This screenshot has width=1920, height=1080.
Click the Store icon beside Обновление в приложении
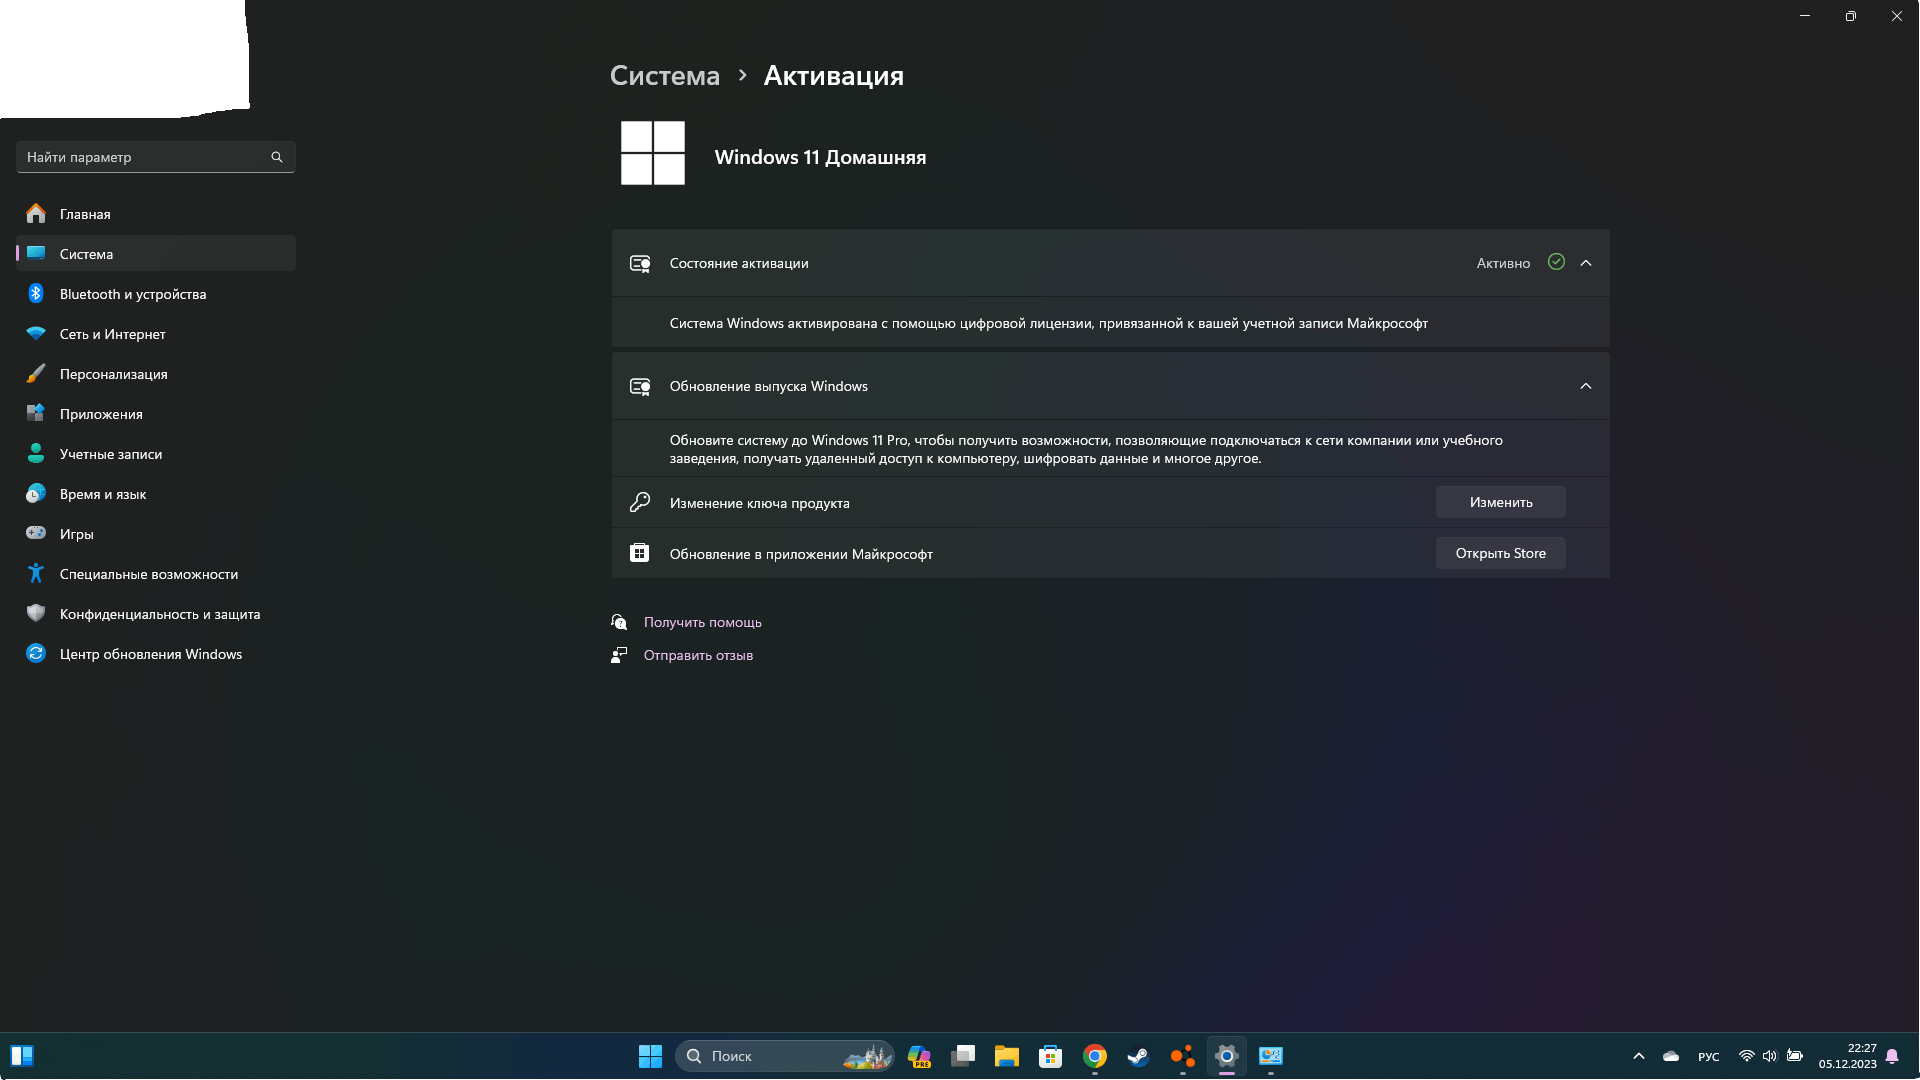(x=639, y=552)
